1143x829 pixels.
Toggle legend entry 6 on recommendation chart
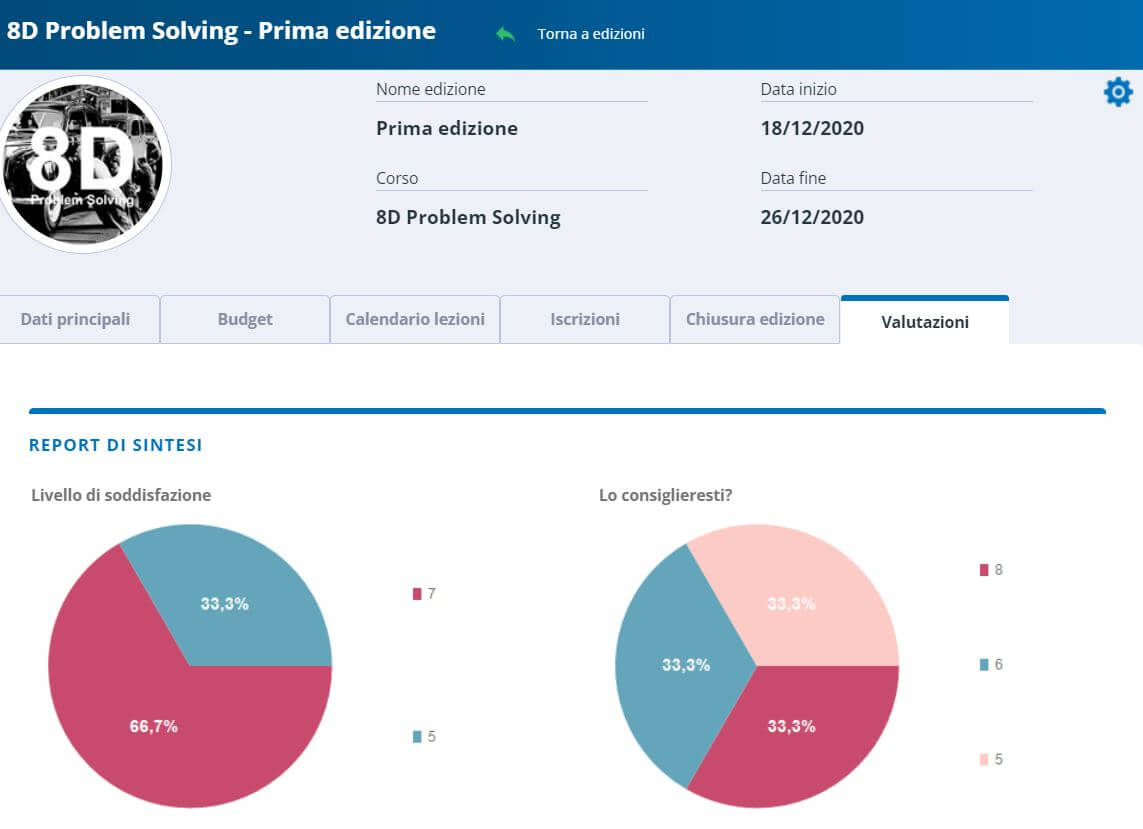coord(990,664)
